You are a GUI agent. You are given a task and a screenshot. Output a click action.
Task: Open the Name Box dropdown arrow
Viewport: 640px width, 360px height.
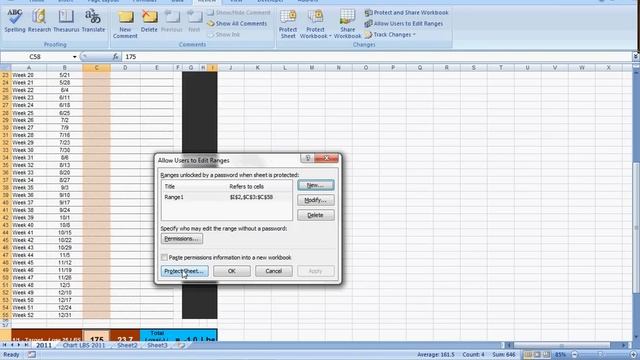pos(74,57)
